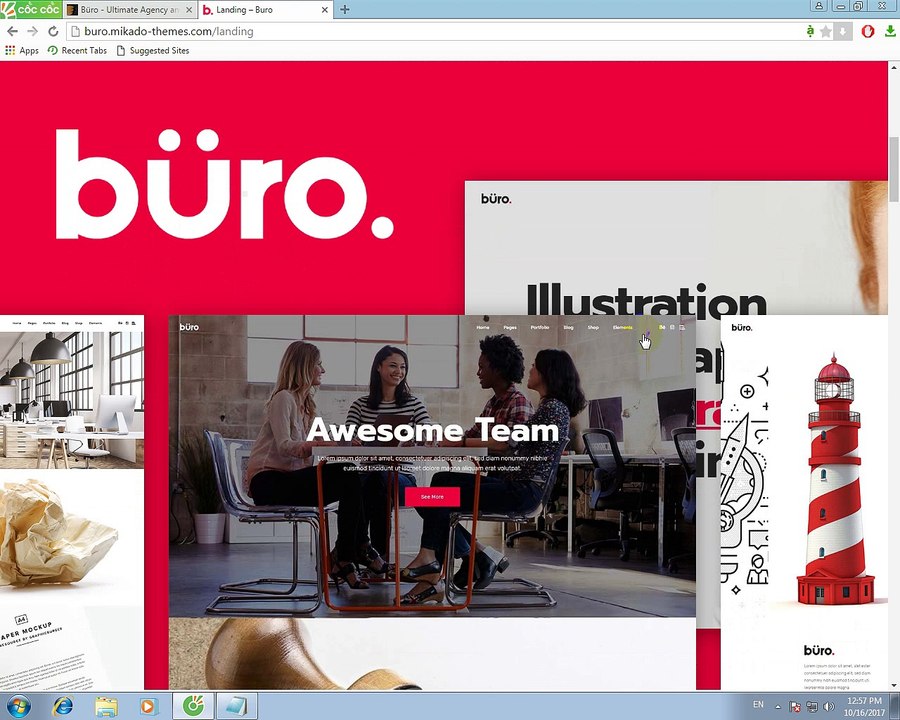Image resolution: width=900 pixels, height=720 pixels.
Task: Click the Action Center flag tray icon
Action: 796,706
